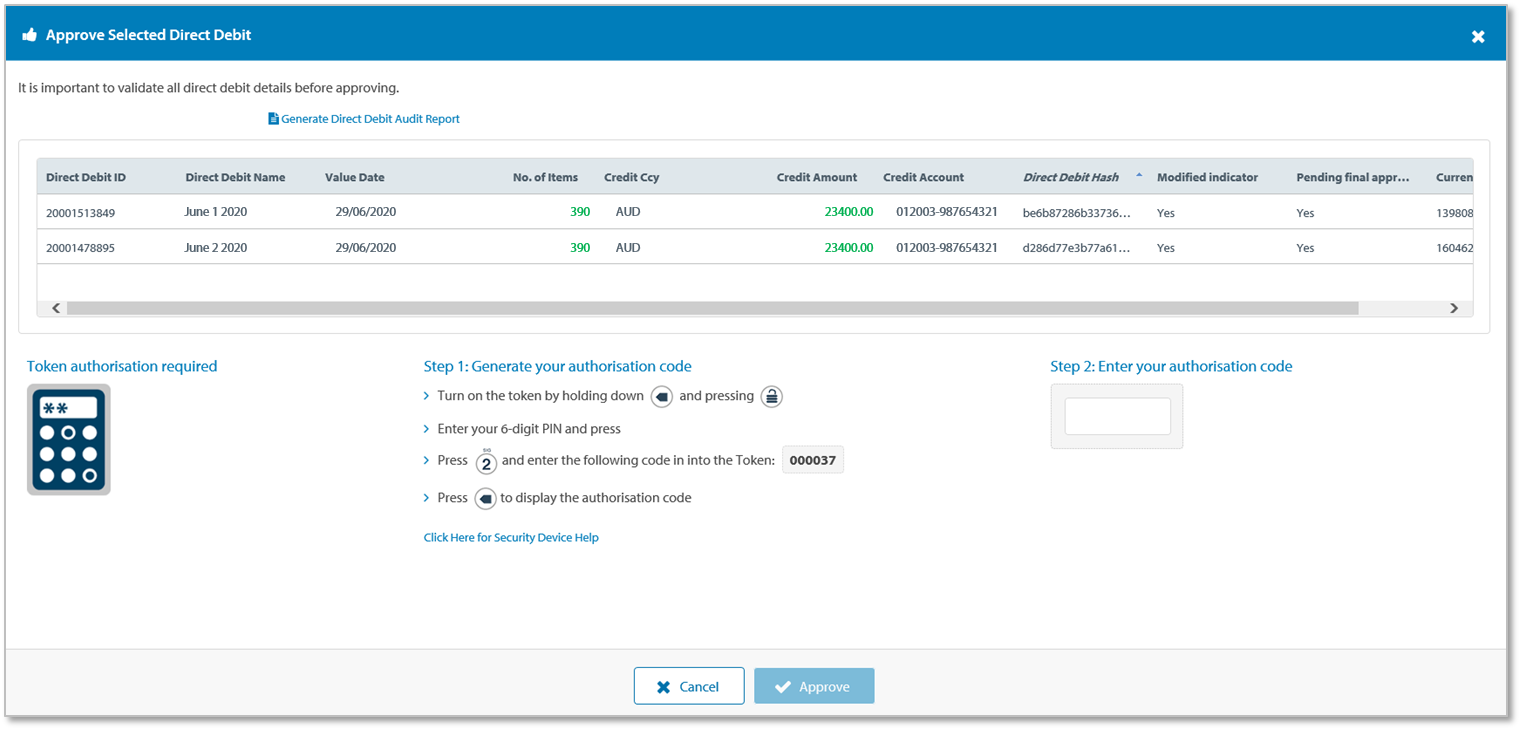
Task: Click the horizontal scrollbar thumb of the table
Action: [712, 309]
